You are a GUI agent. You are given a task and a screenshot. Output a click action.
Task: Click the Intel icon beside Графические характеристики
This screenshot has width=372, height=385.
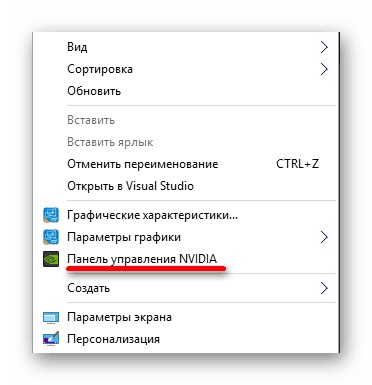51,215
